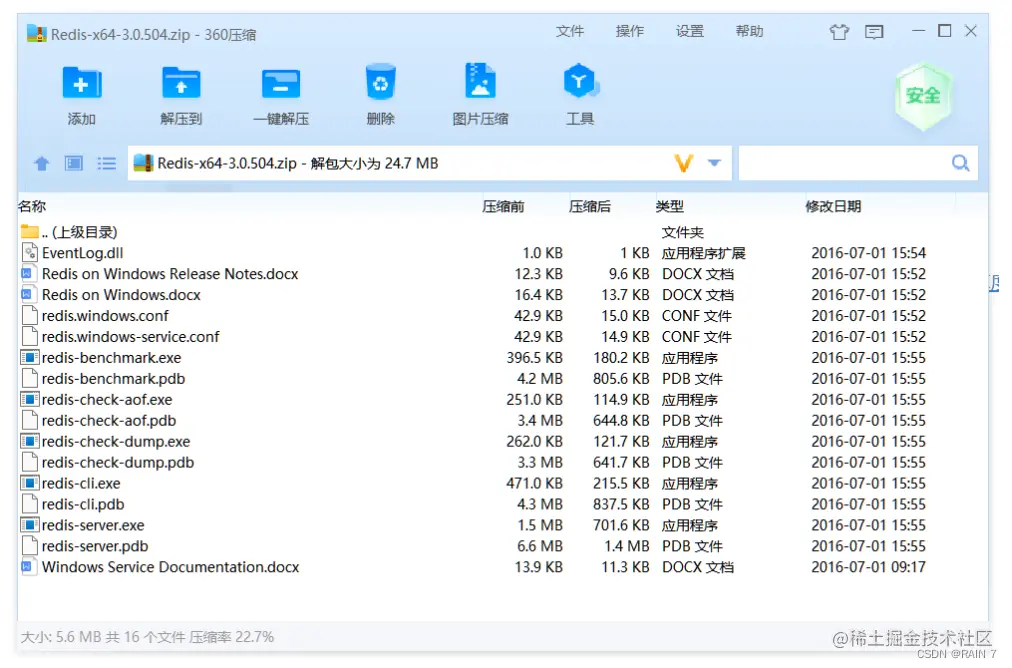This screenshot has height=668, width=1012.
Task: Select the ..(上级目录) row
Action: pyautogui.click(x=79, y=232)
